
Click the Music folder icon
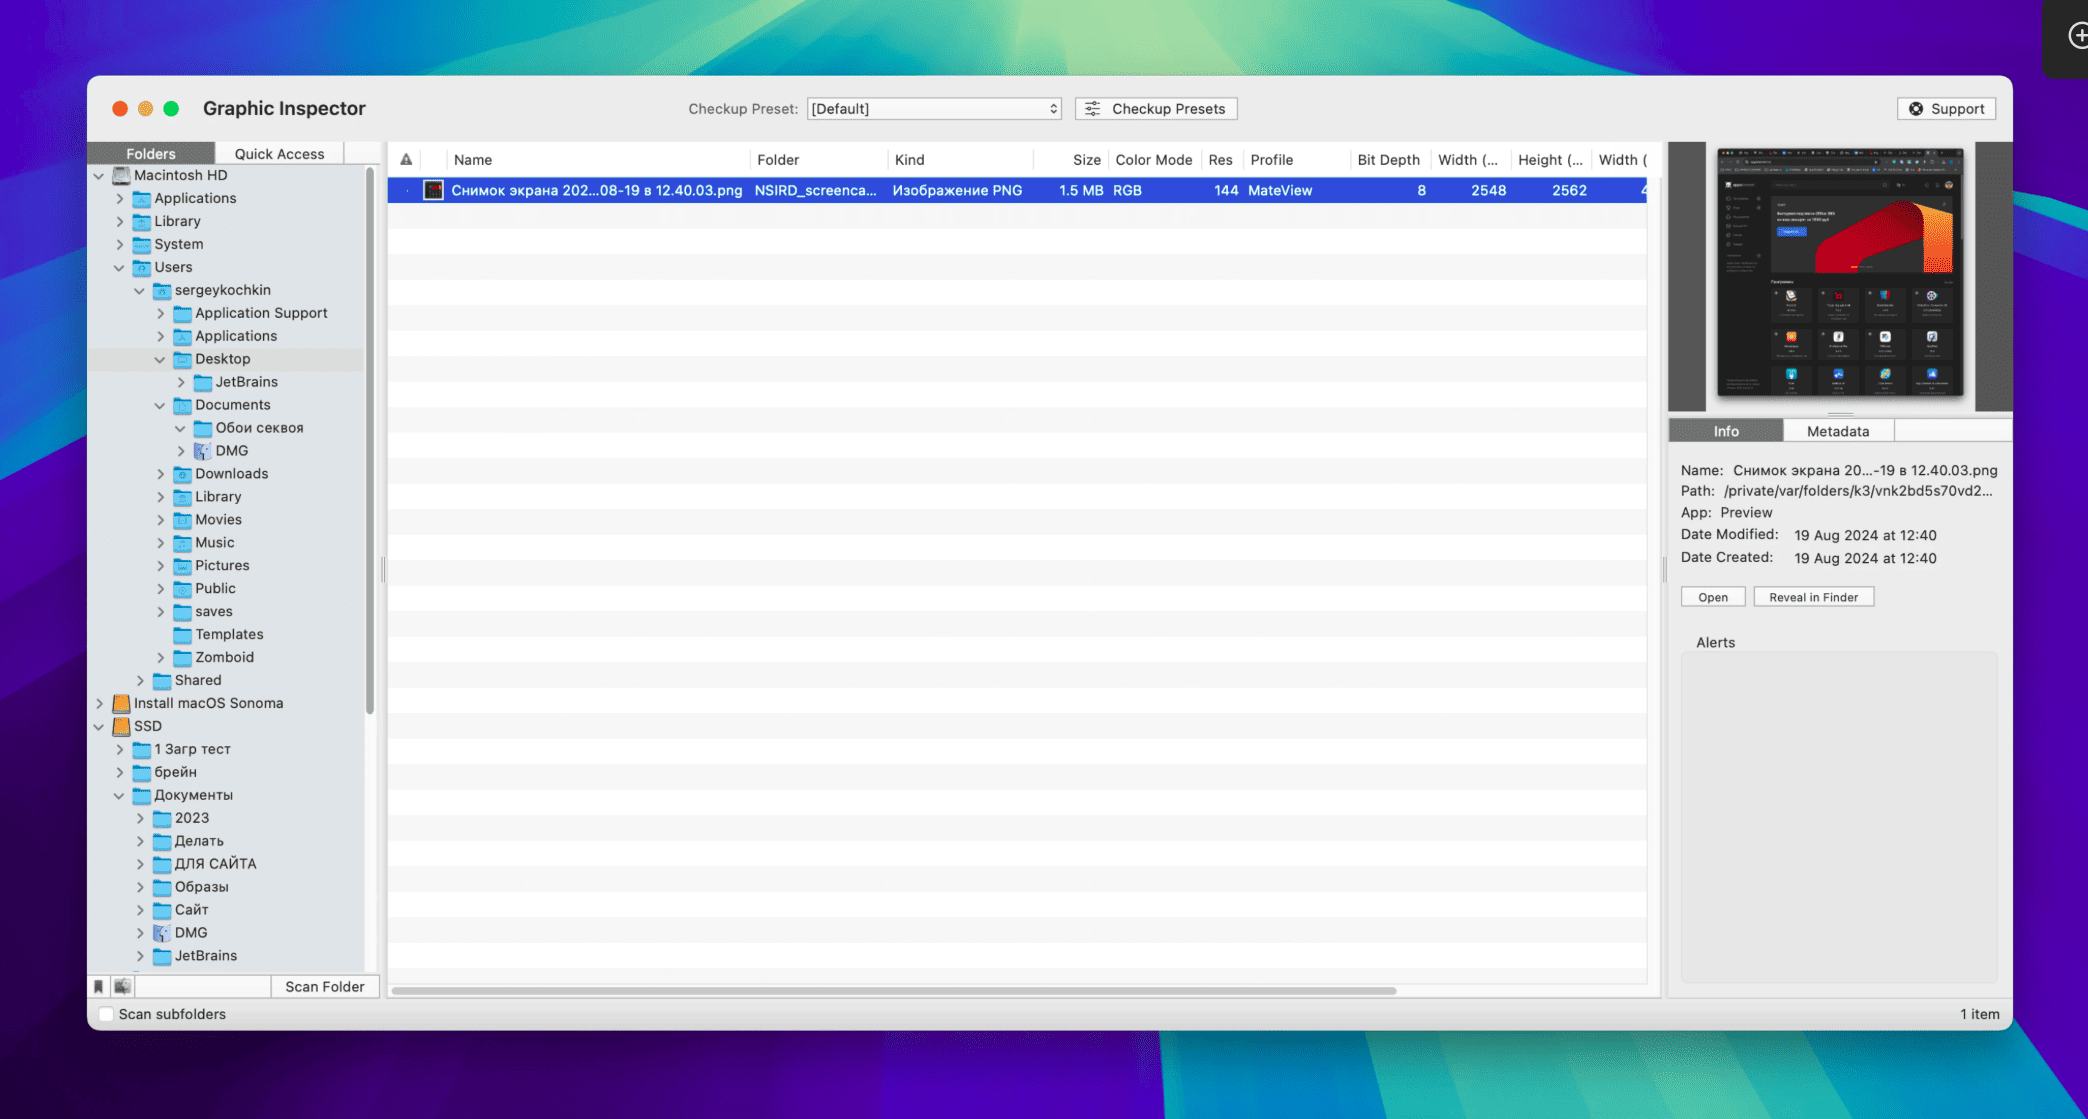coord(182,543)
